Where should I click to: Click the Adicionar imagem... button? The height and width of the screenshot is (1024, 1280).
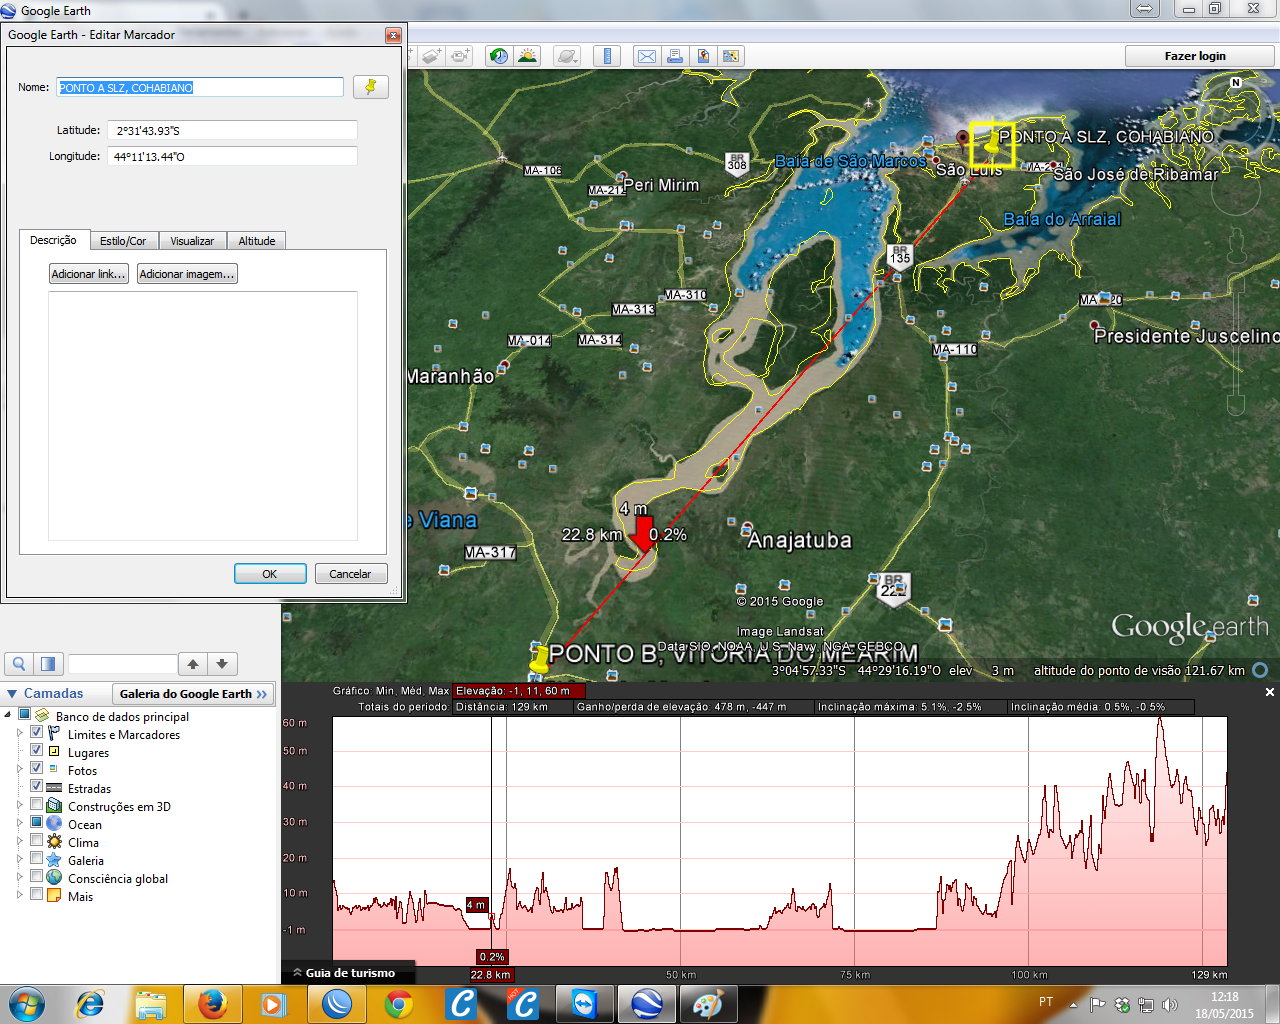187,274
